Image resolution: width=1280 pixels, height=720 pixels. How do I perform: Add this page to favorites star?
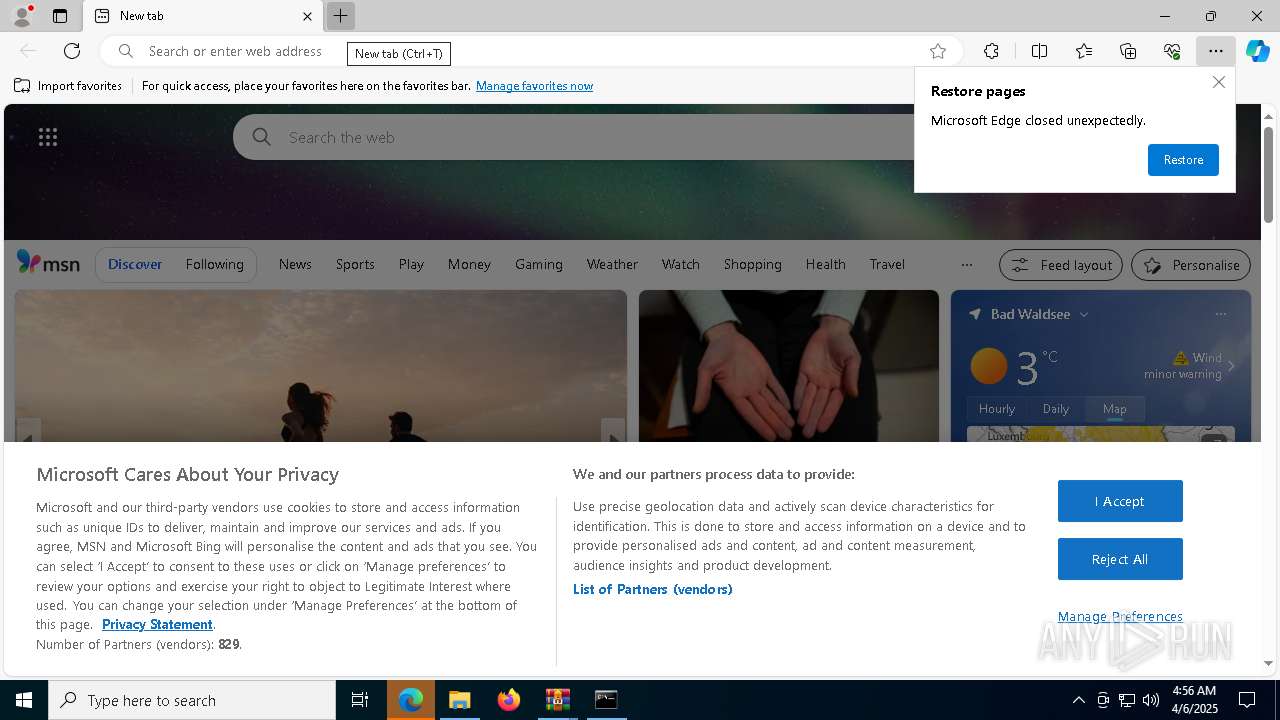click(x=937, y=51)
